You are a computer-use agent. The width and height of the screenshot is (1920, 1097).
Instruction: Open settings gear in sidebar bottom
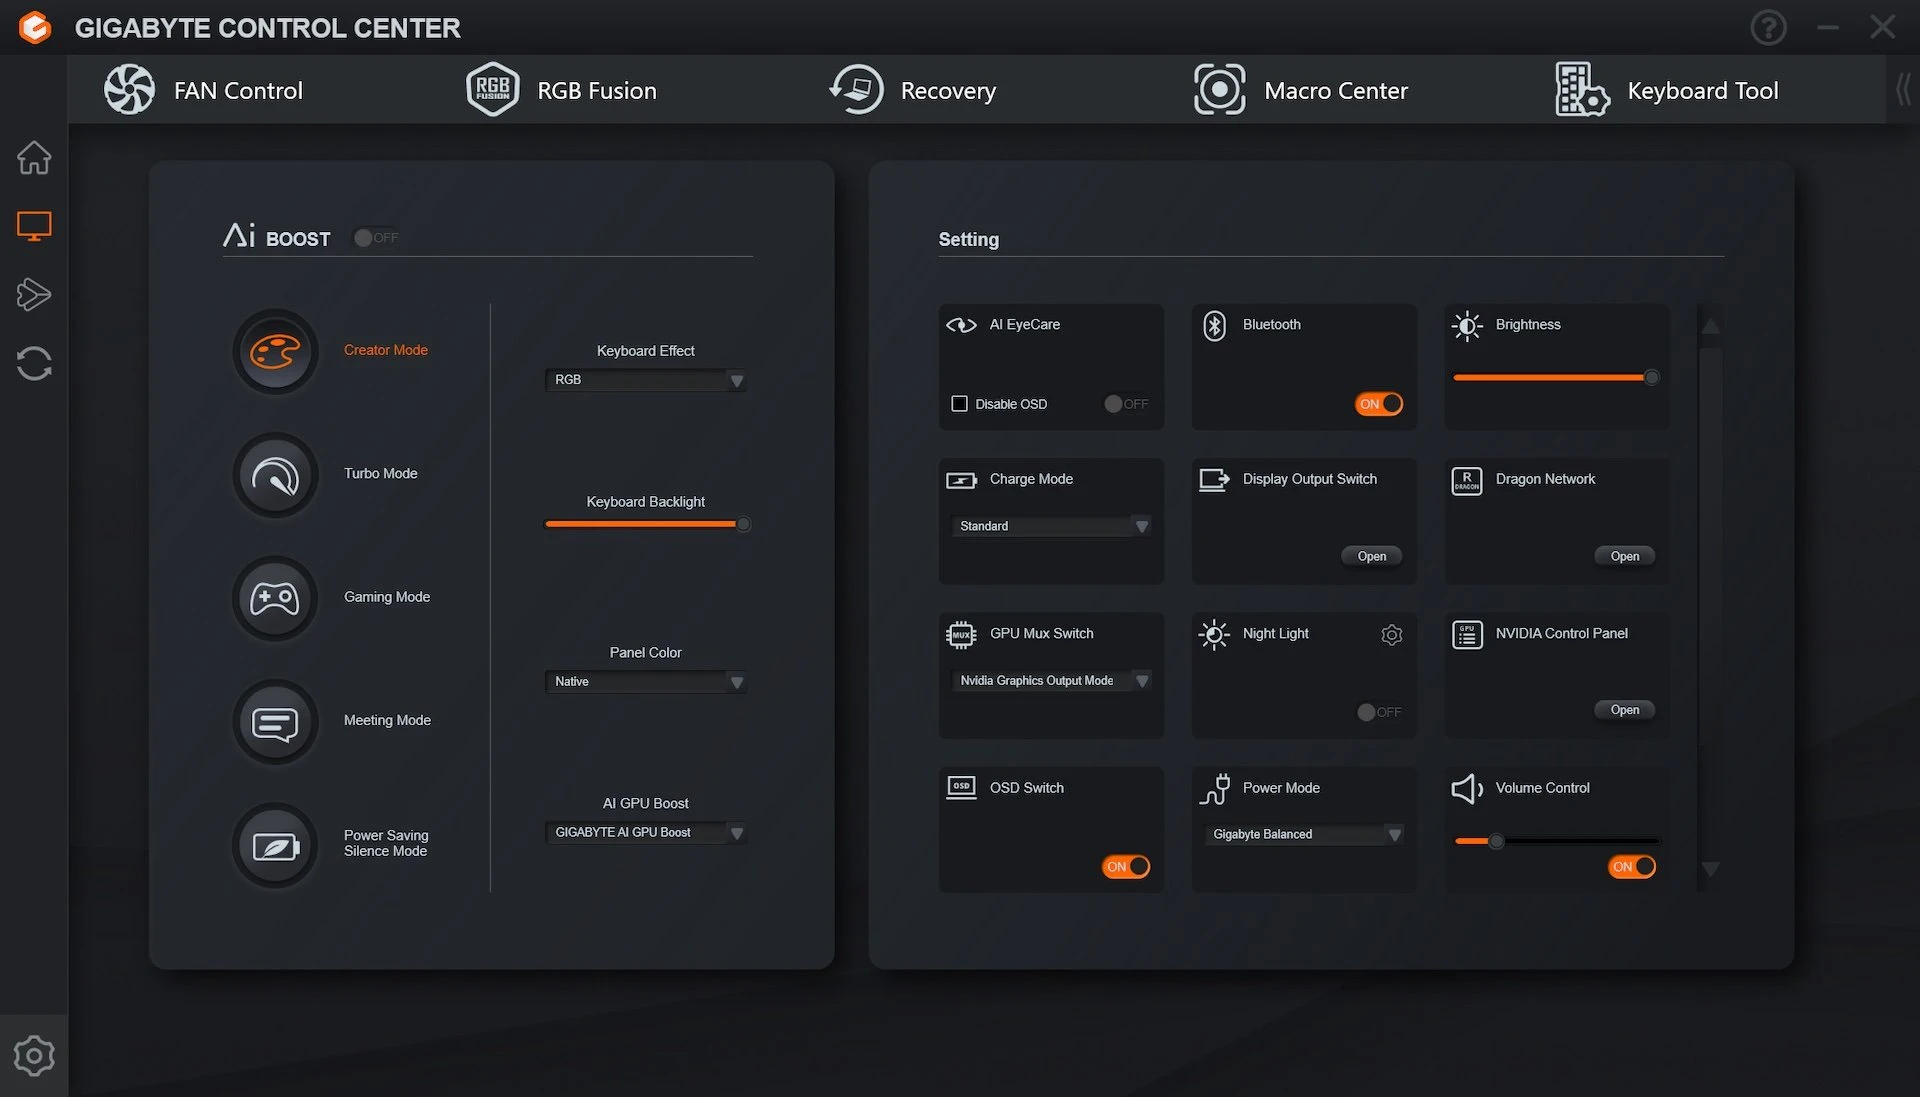(34, 1055)
